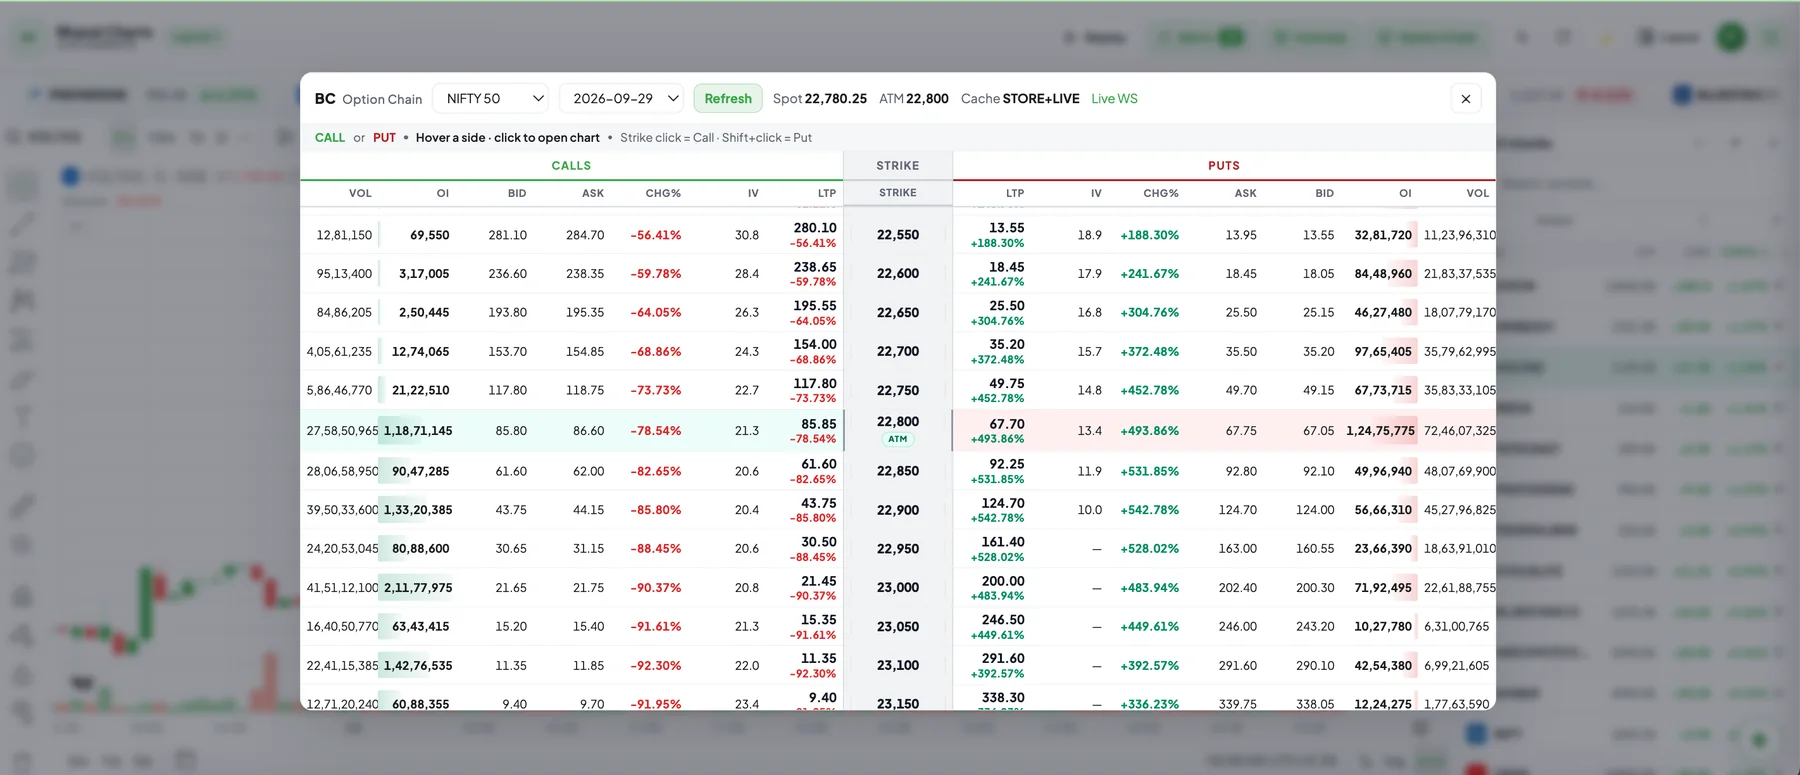Click the Calls LTP column header

[x=827, y=193]
